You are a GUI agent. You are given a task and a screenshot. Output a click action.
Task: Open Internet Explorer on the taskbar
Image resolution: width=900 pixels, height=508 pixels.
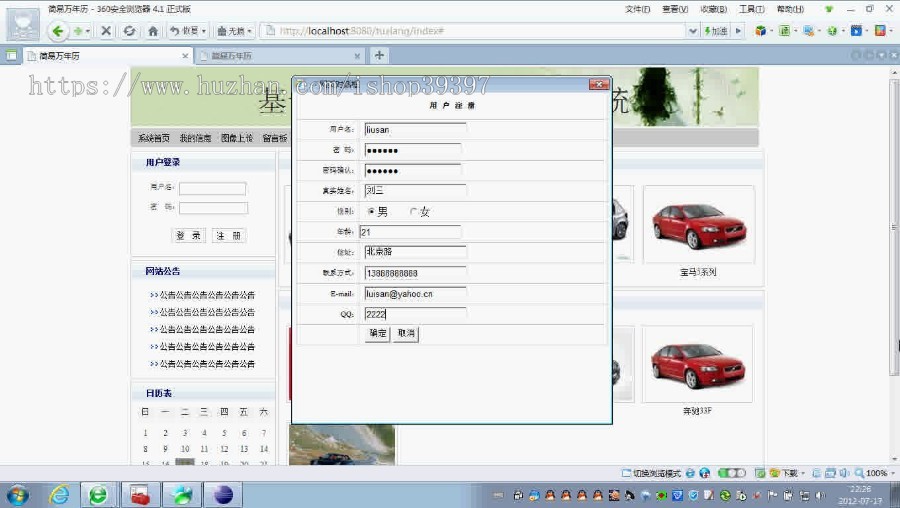click(59, 495)
